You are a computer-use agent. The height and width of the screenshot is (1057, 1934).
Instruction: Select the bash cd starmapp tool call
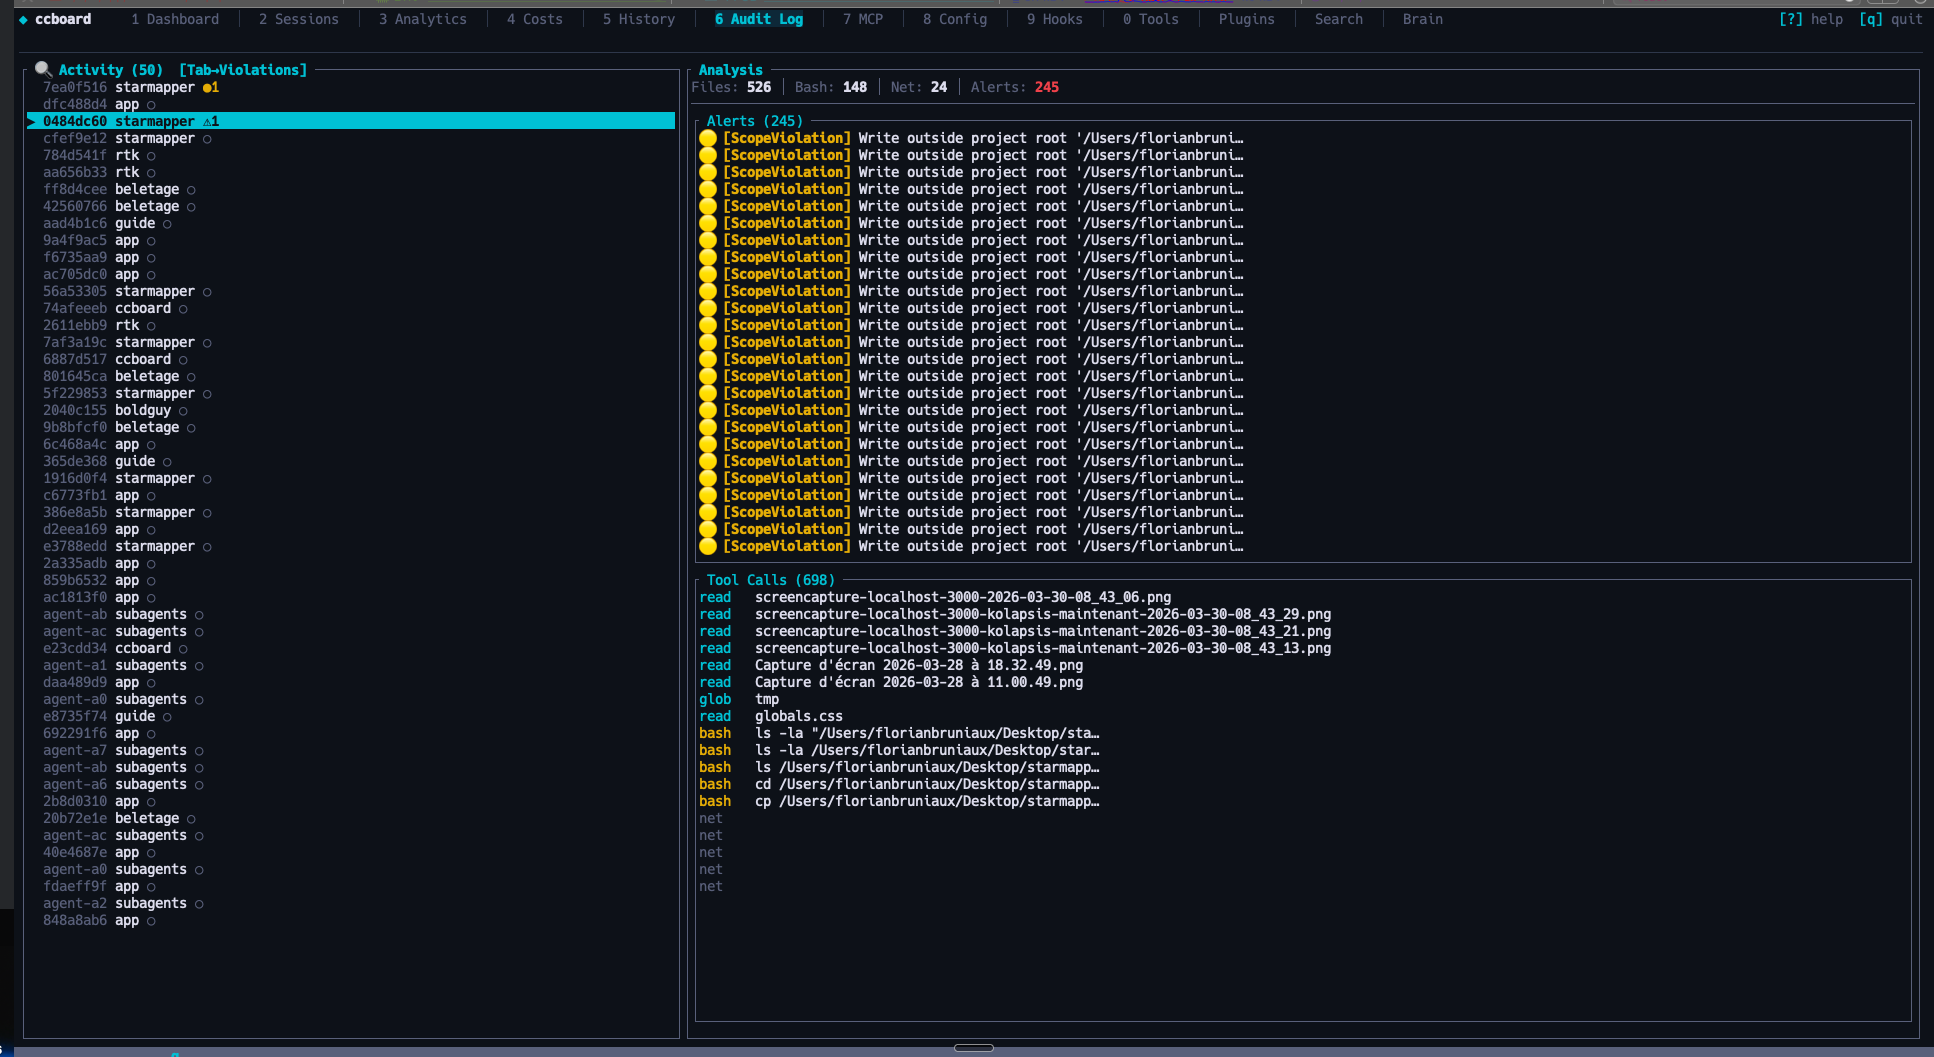point(899,784)
